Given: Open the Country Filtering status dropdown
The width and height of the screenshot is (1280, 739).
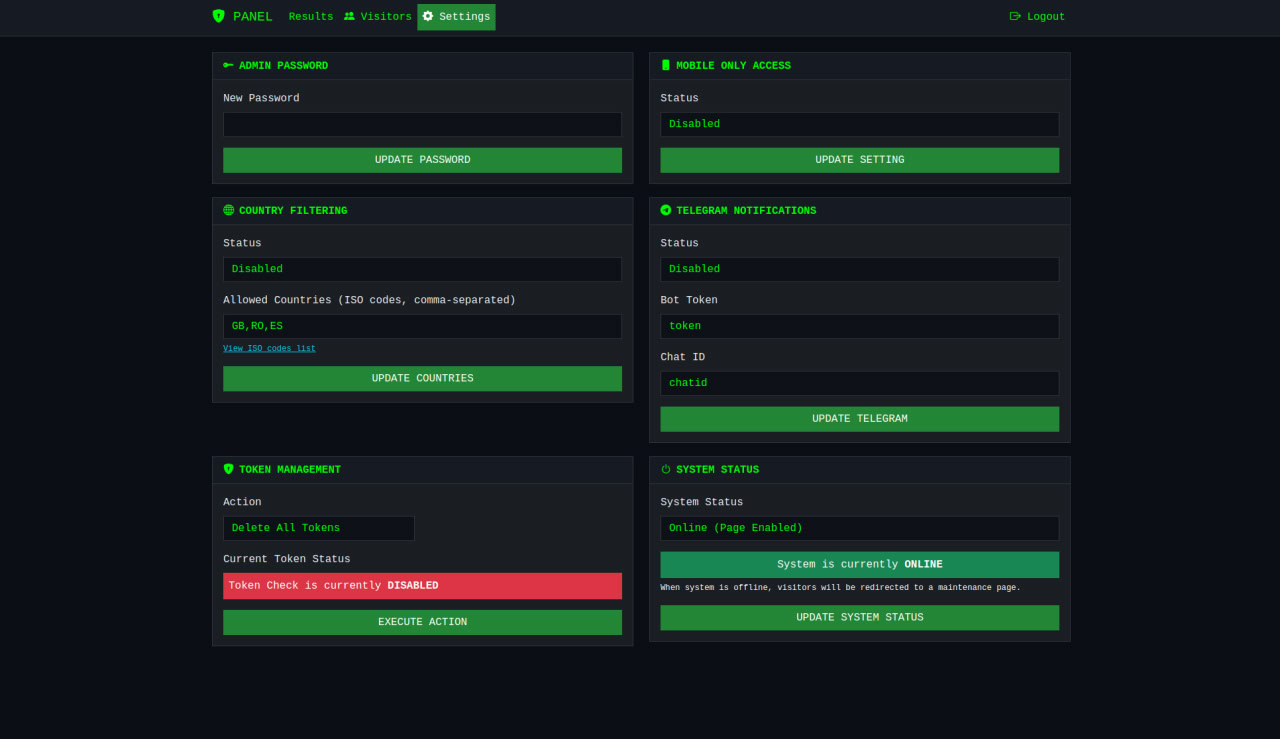Looking at the screenshot, I should pyautogui.click(x=422, y=269).
